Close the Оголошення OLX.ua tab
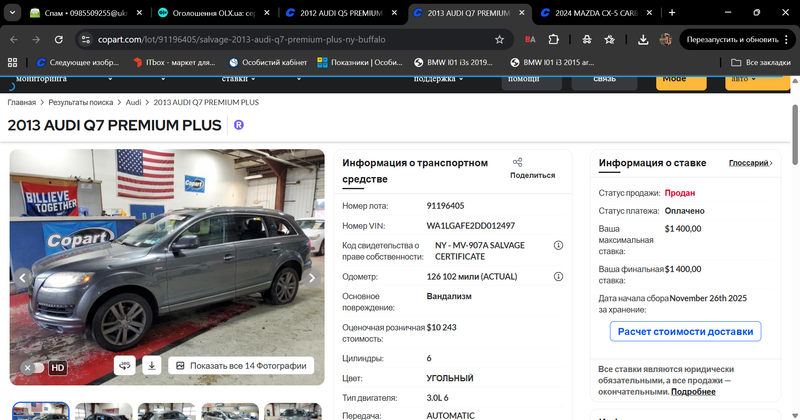The image size is (800, 420). [x=266, y=13]
